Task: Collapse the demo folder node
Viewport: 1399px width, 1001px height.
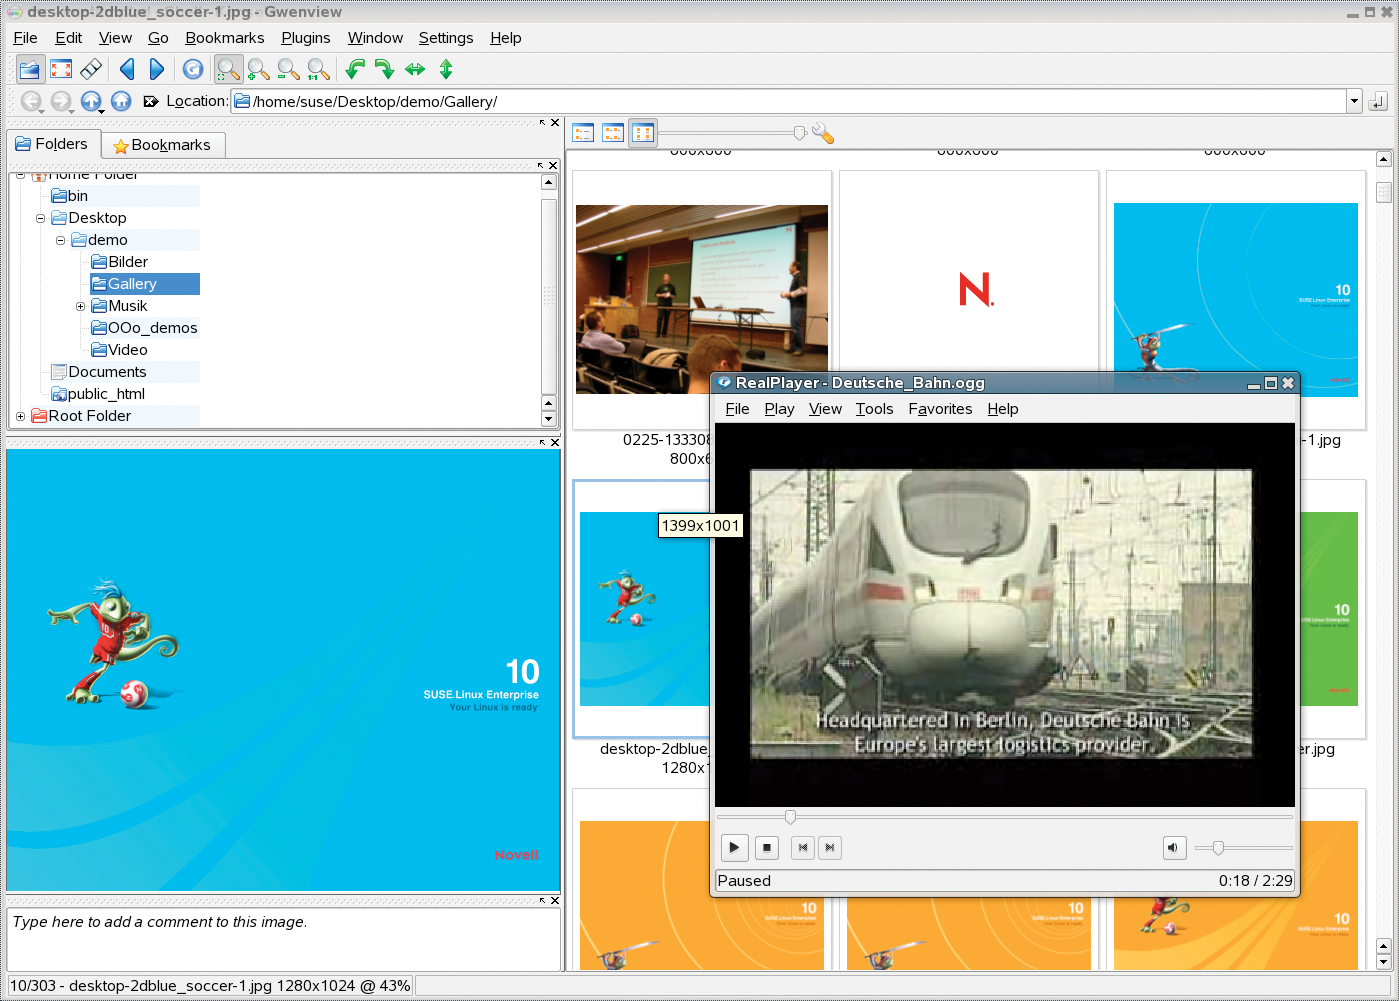Action: coord(61,240)
